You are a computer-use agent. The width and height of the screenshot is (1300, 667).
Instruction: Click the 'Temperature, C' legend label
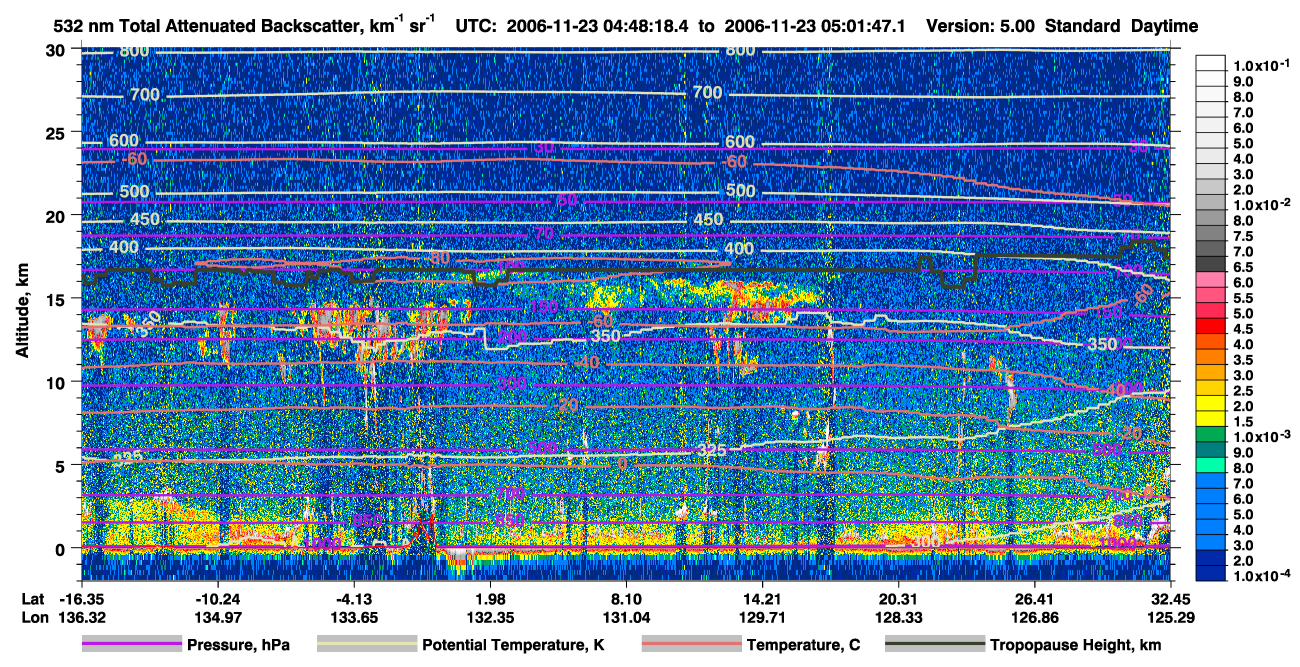coord(804,645)
